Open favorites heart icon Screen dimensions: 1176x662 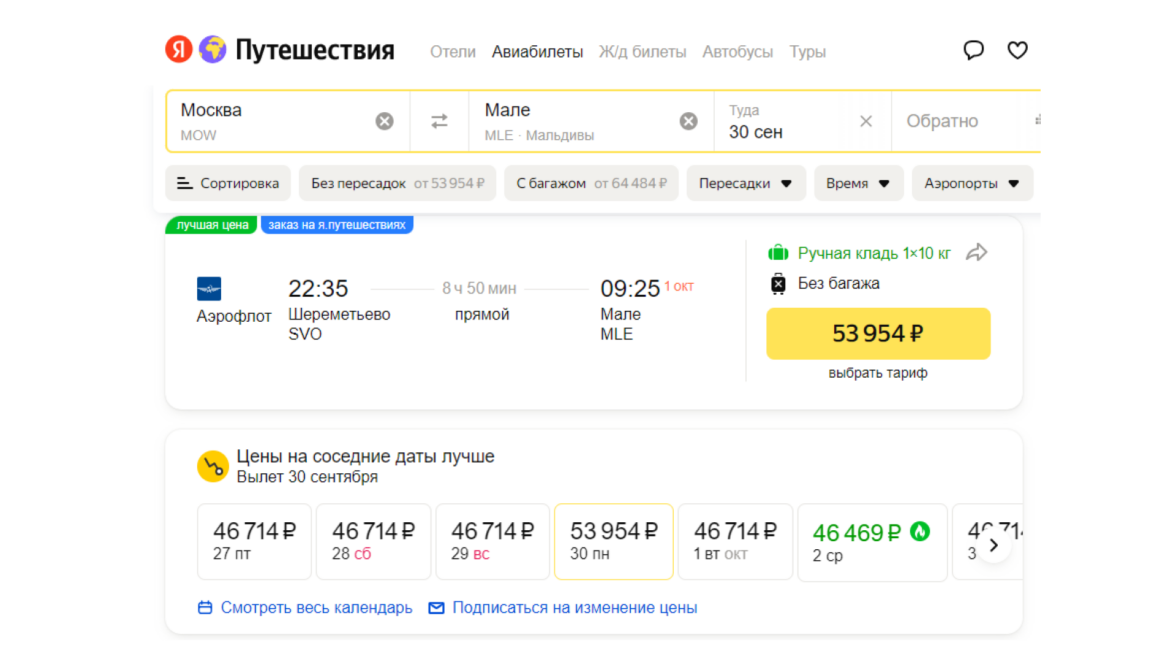[1017, 50]
